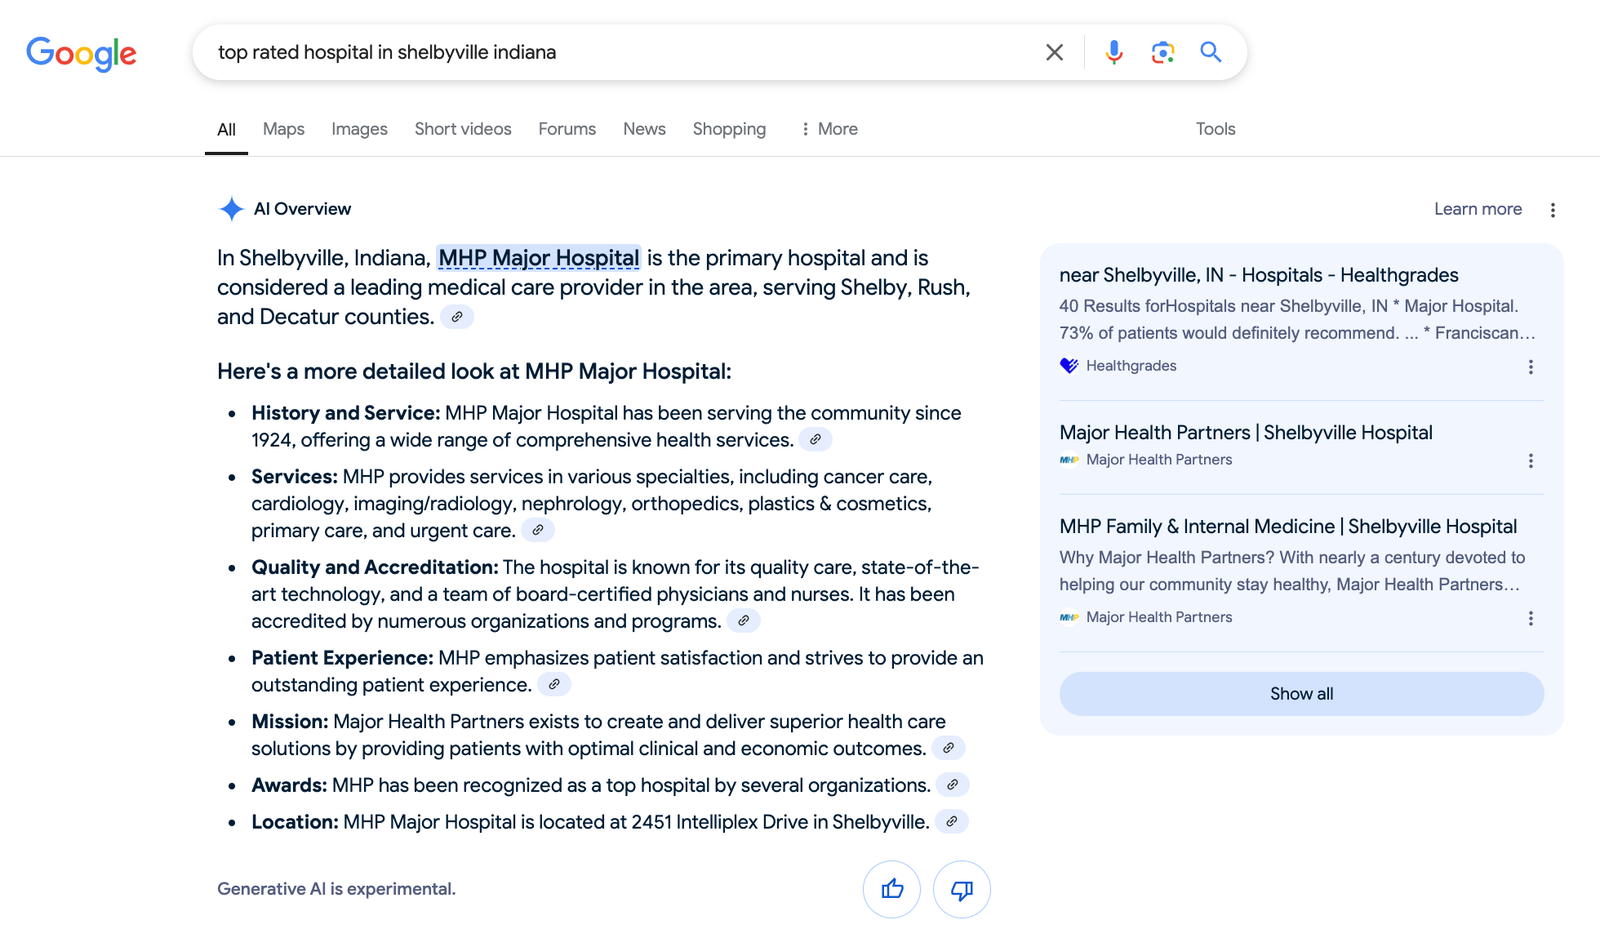The height and width of the screenshot is (938, 1600).
Task: Submit search with magnifying glass icon
Action: (1211, 52)
